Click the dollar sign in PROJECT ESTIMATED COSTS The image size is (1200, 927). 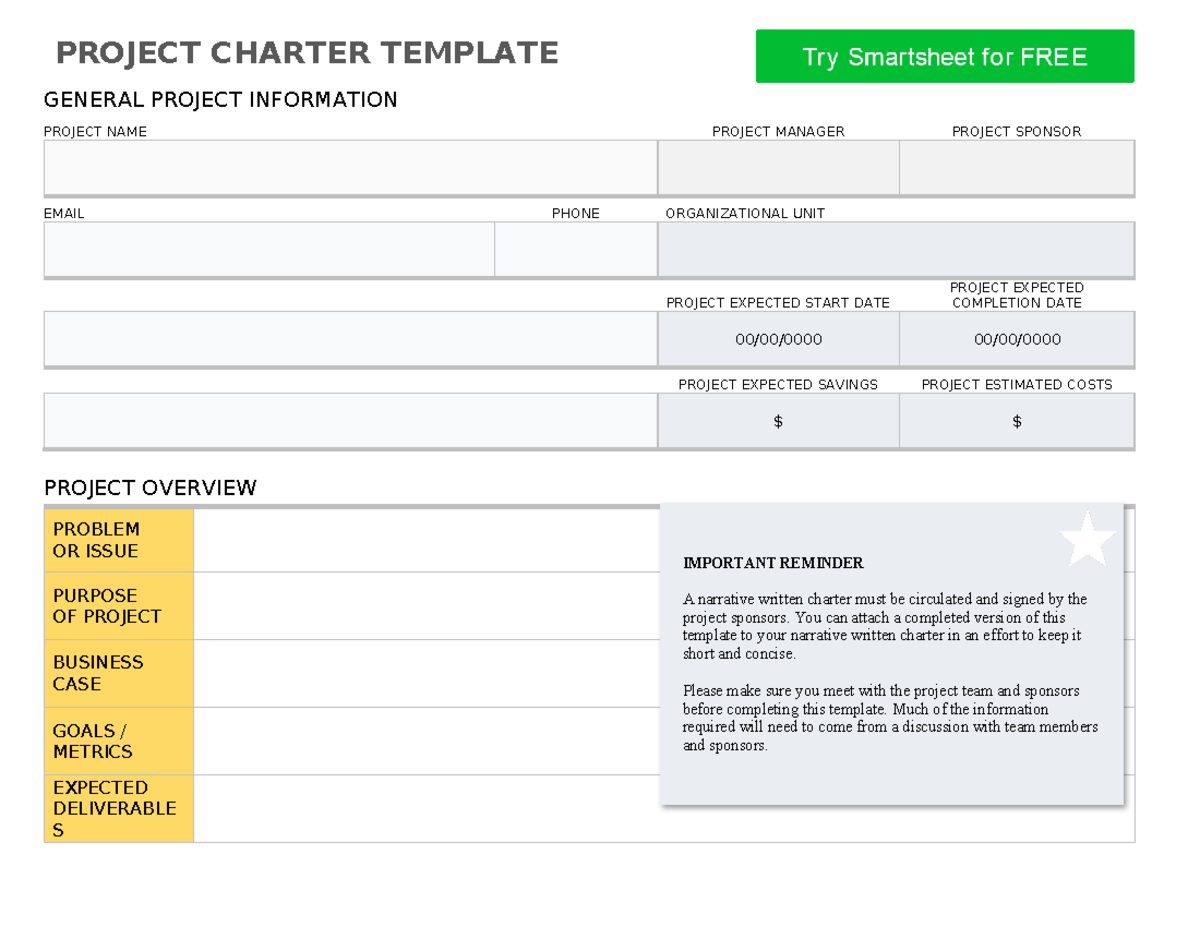1016,421
